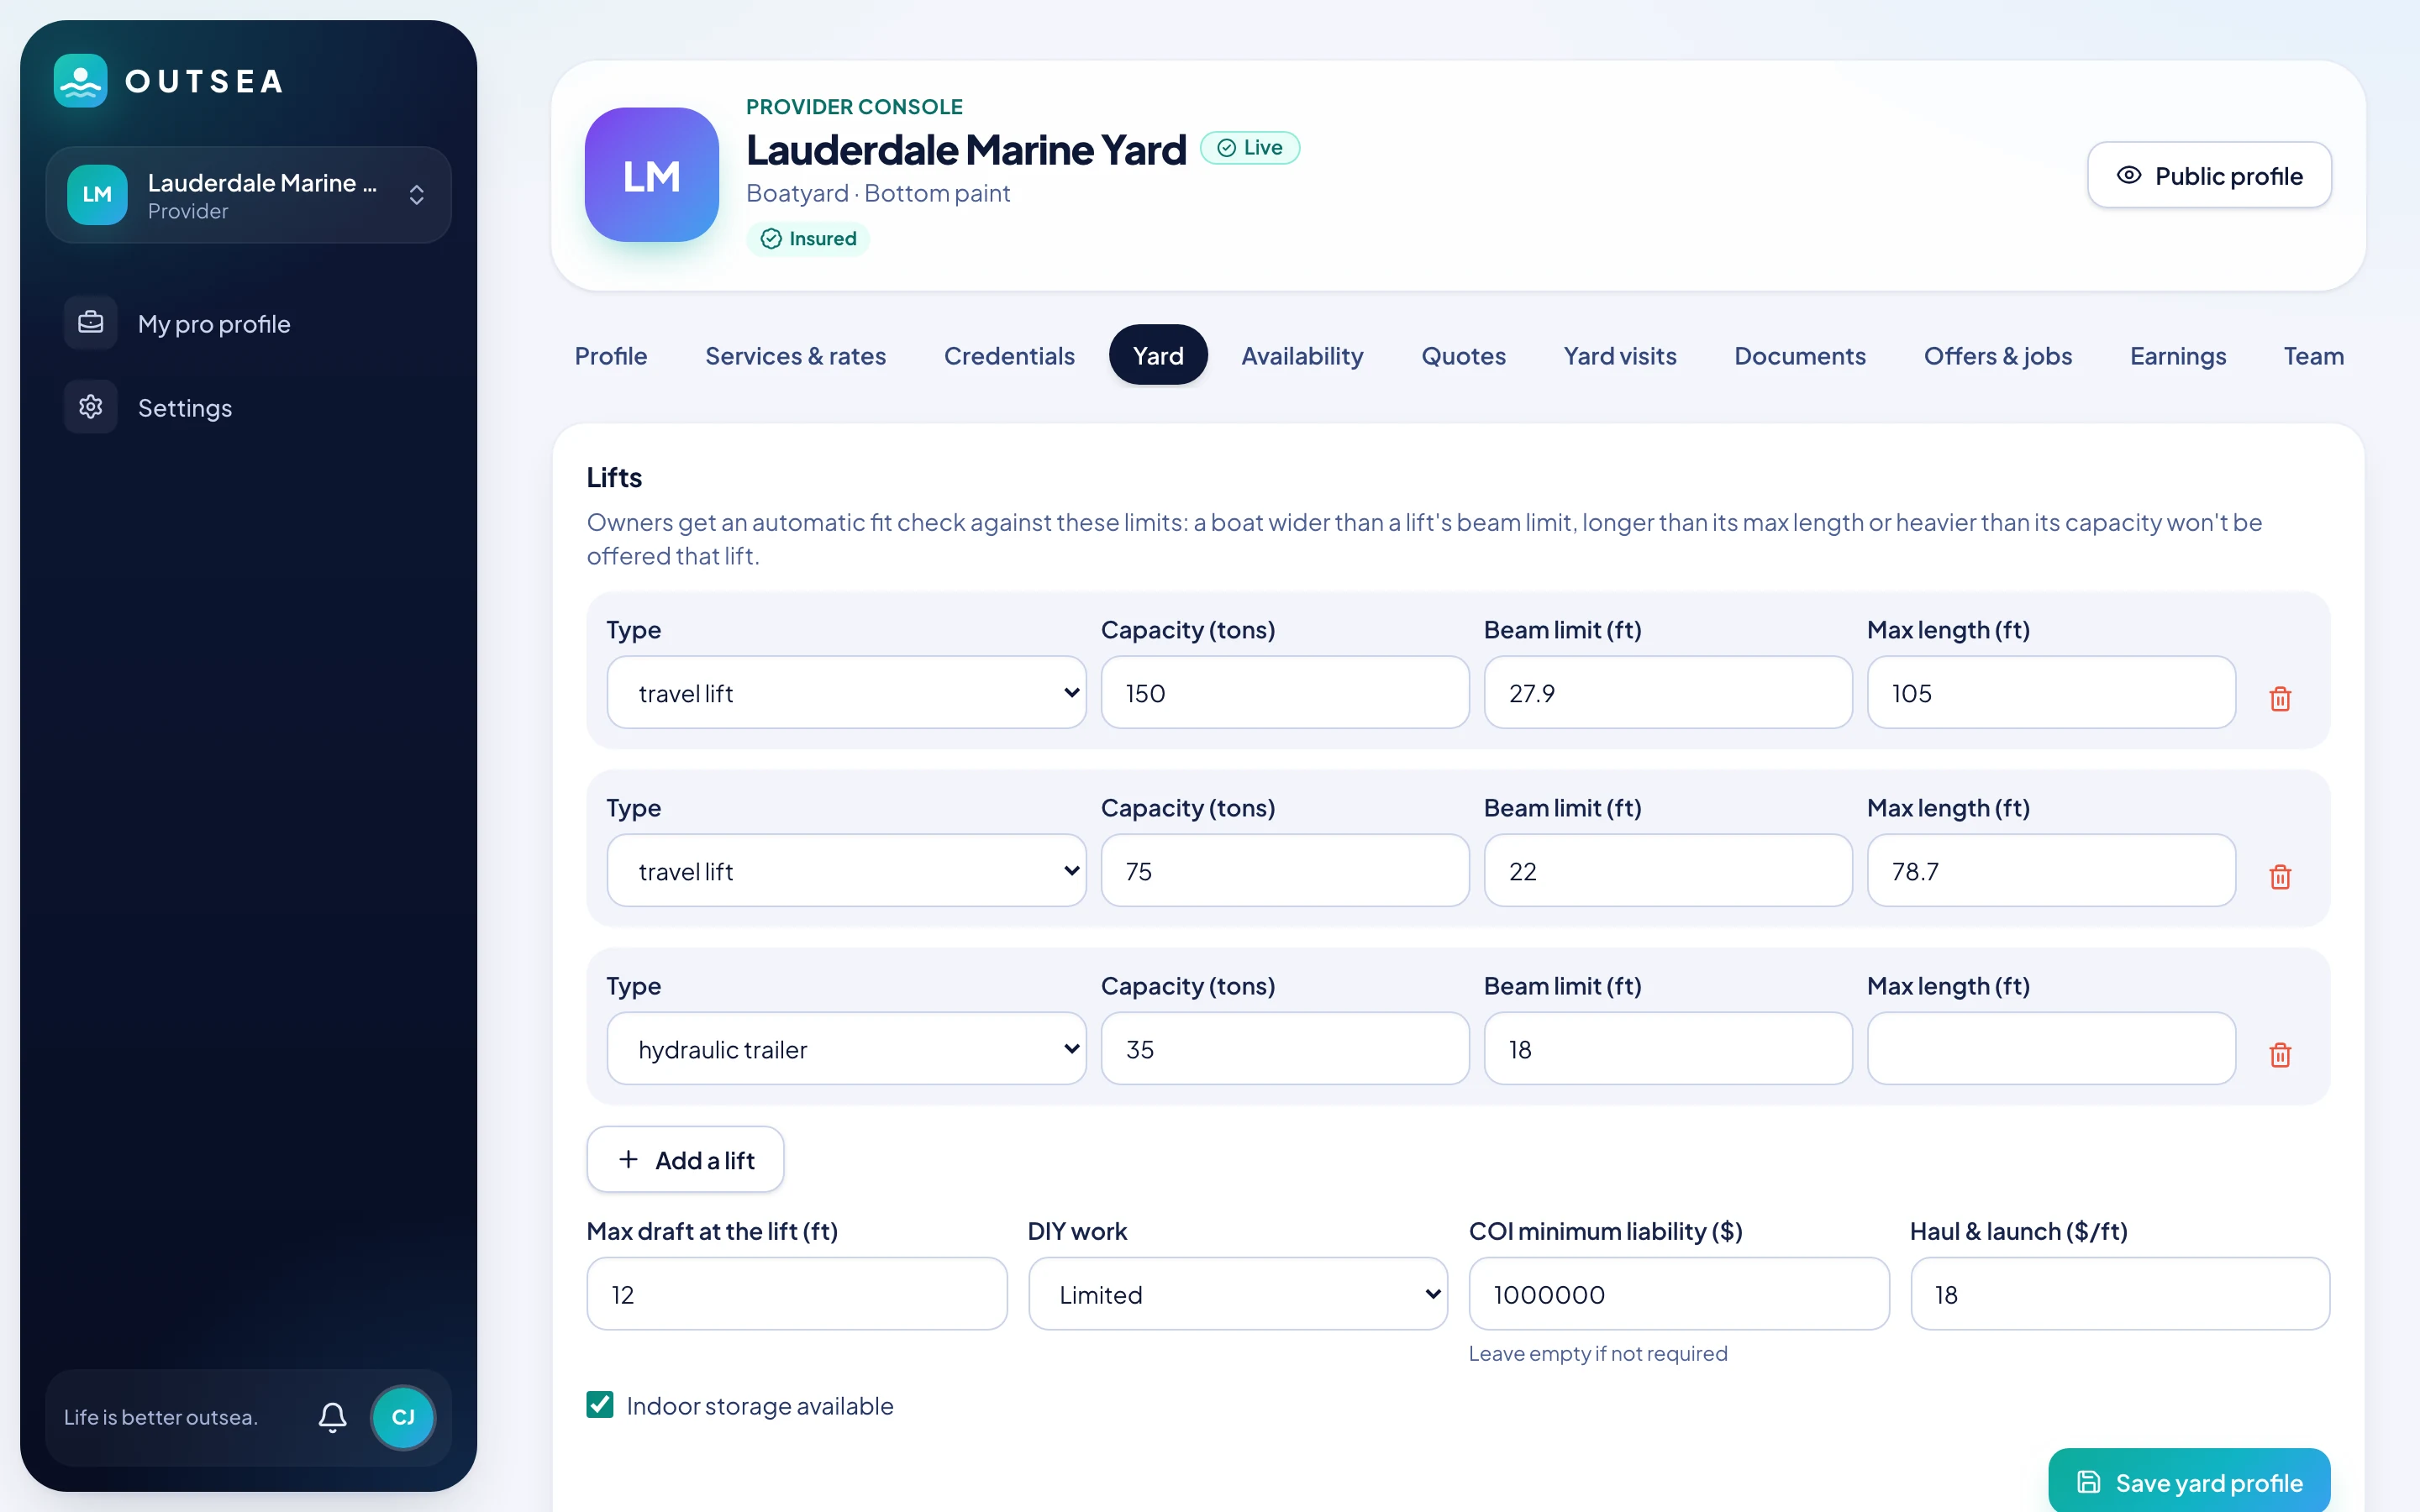Delete the hydraulic trailer lift row
Image resolution: width=2420 pixels, height=1512 pixels.
click(x=2280, y=1054)
